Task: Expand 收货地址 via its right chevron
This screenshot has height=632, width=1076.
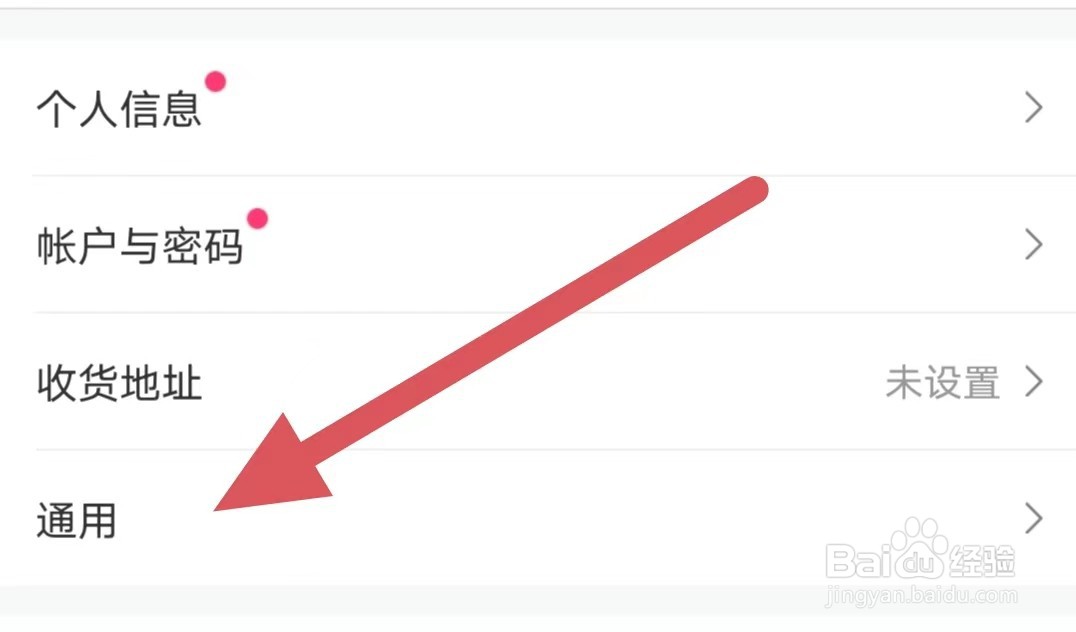Action: (1034, 382)
